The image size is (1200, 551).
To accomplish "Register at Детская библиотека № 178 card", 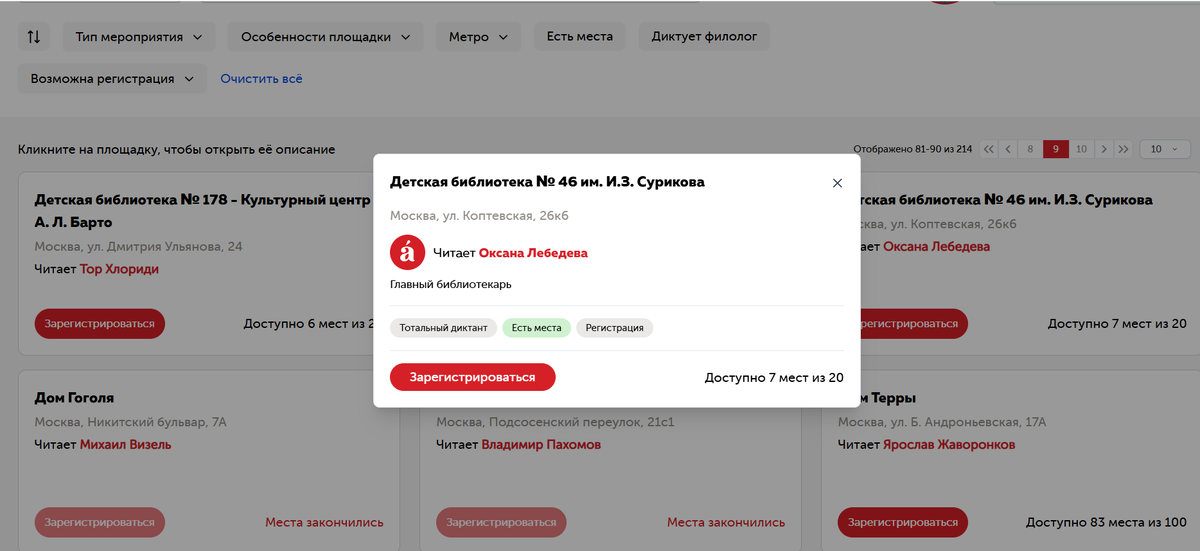I will click(x=100, y=324).
